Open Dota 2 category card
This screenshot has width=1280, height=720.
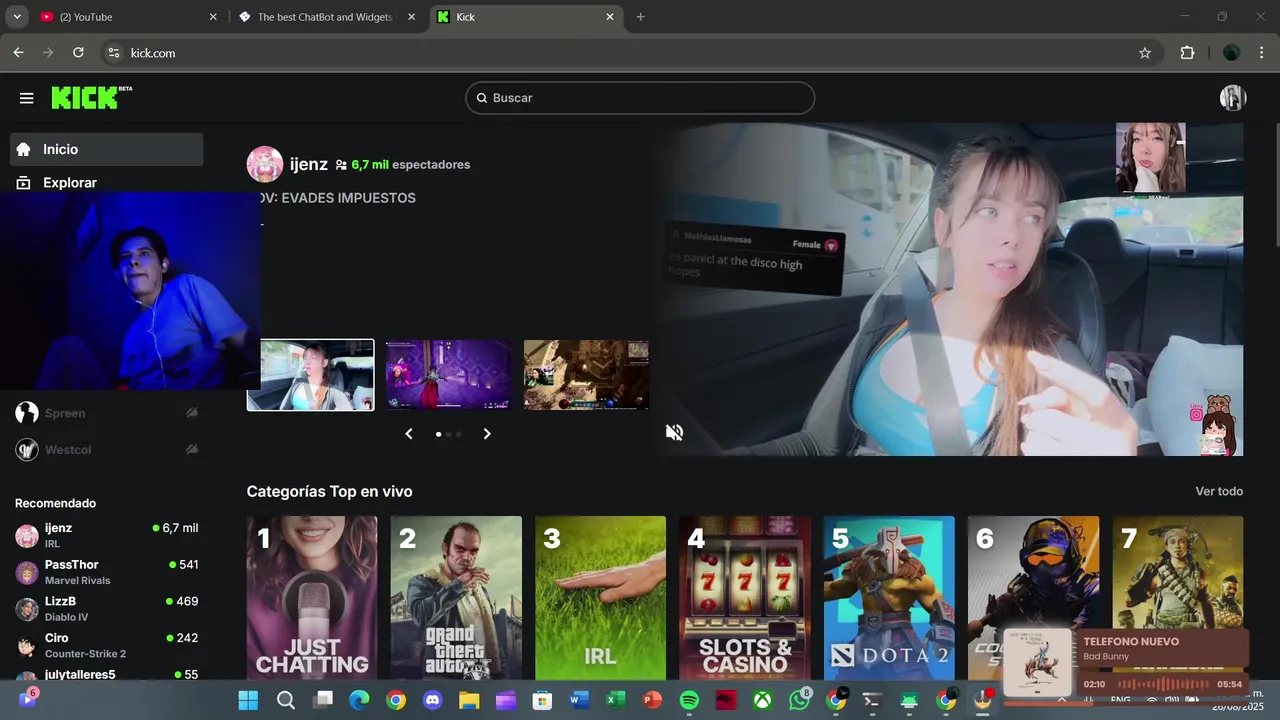[x=889, y=598]
